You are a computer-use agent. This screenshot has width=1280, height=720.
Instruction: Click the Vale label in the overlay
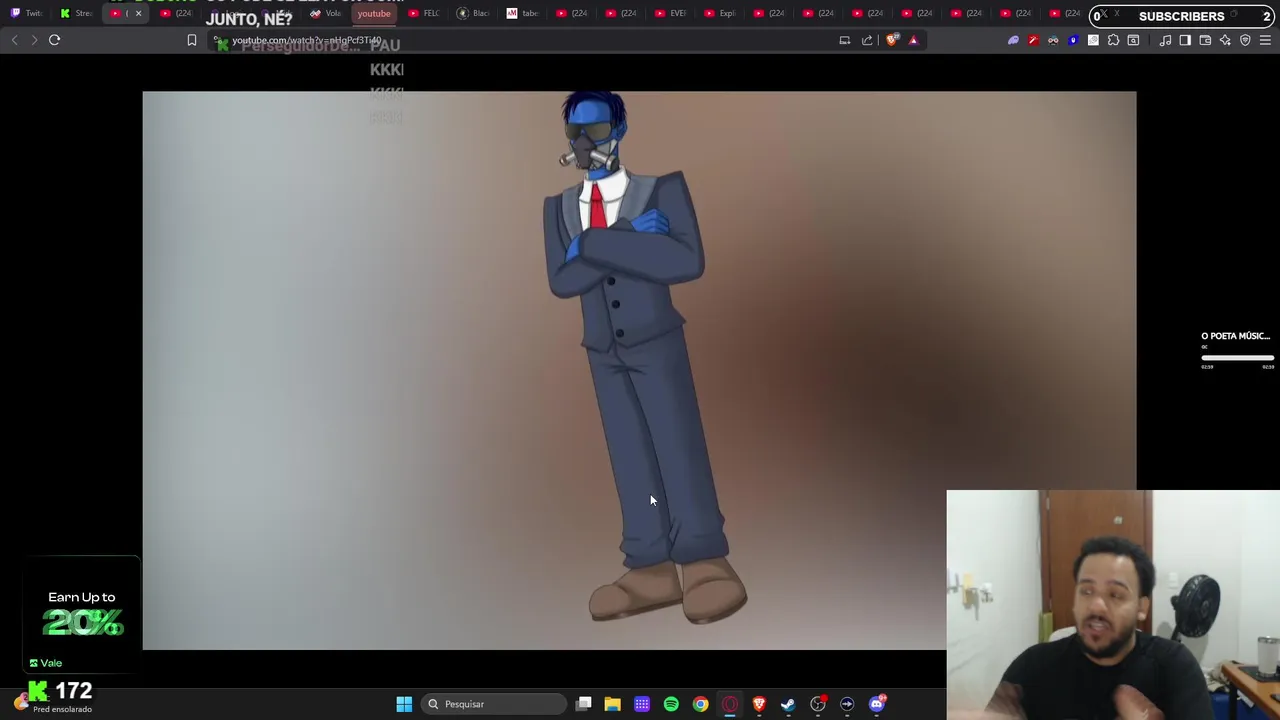(x=46, y=663)
